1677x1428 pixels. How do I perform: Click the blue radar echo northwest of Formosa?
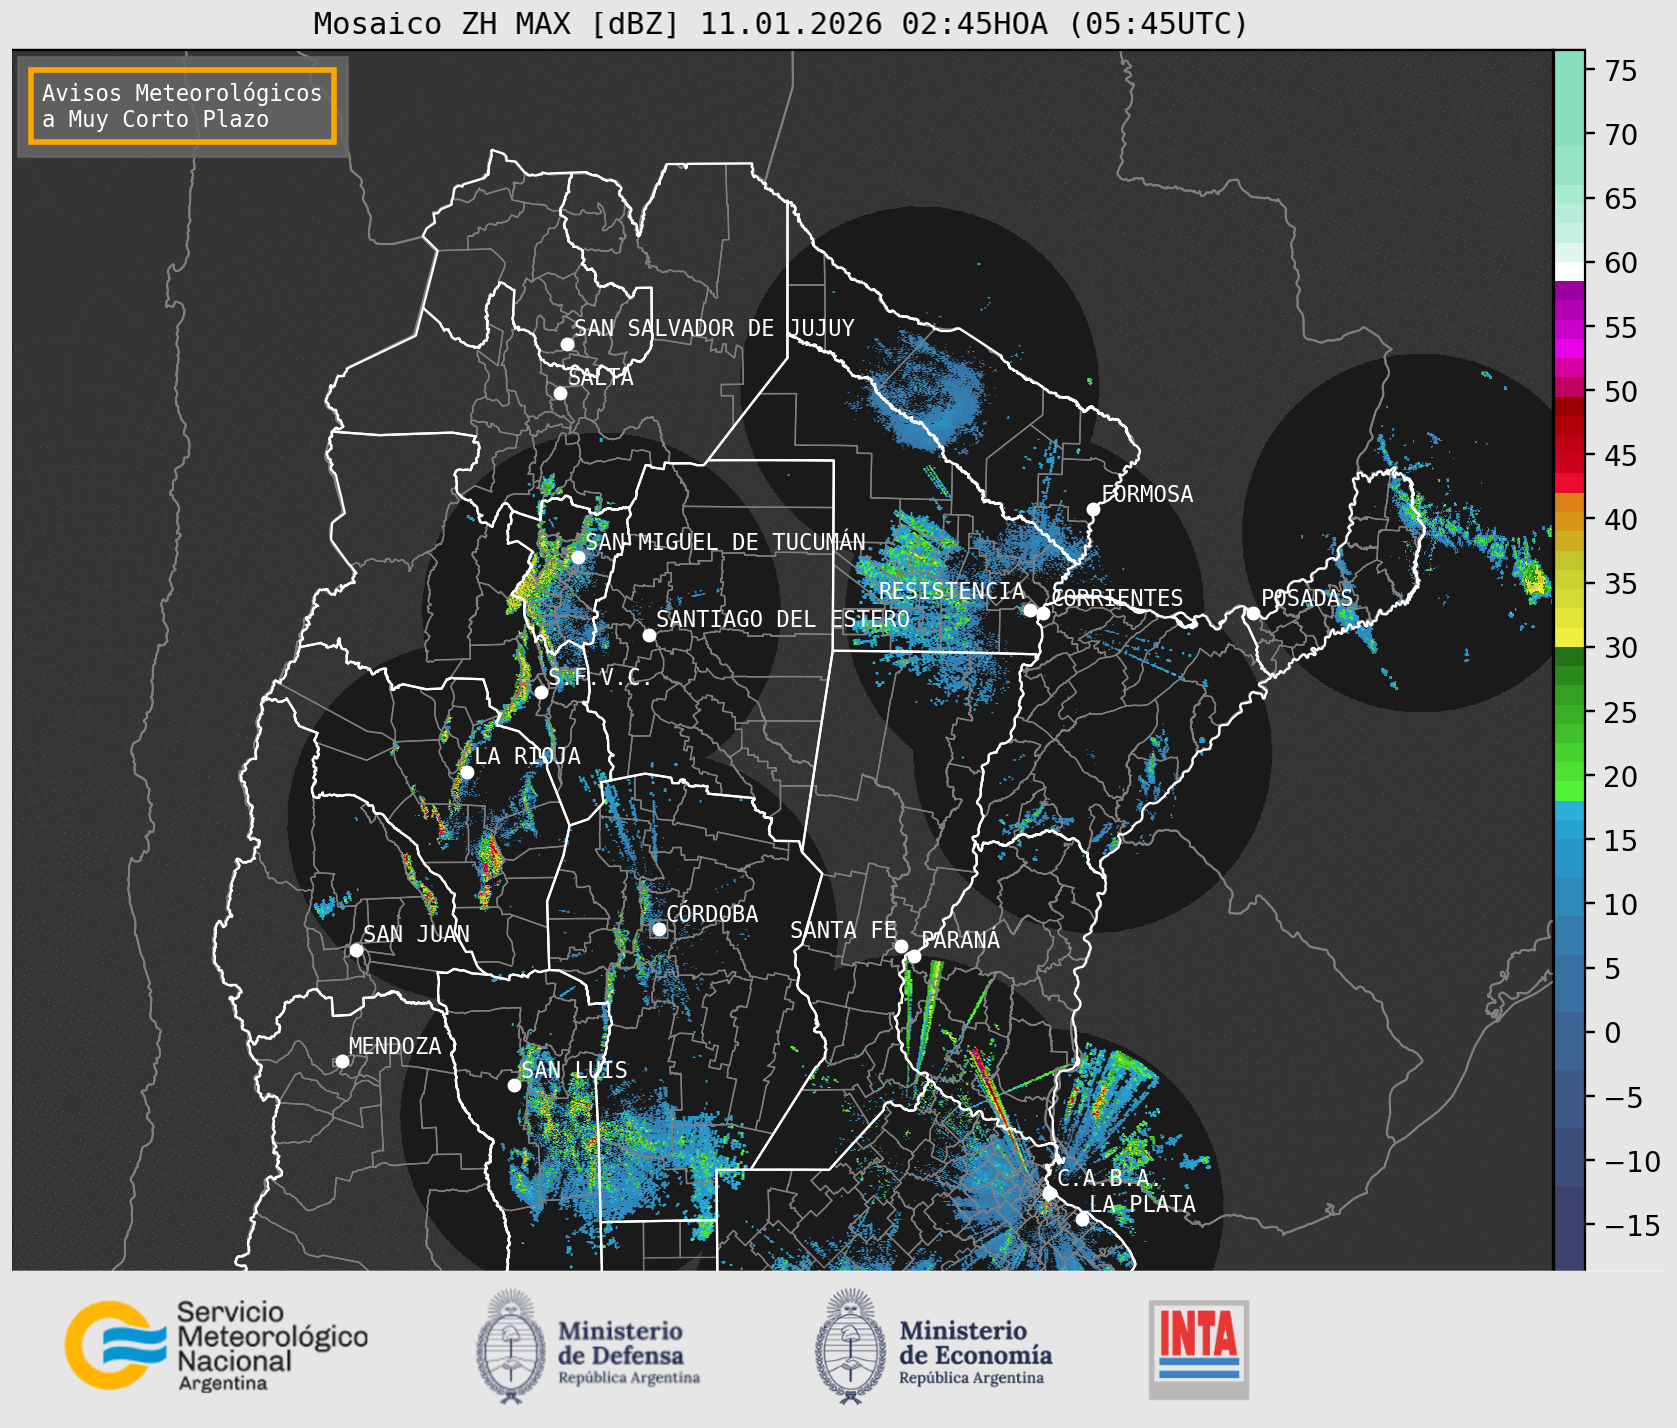[925, 393]
